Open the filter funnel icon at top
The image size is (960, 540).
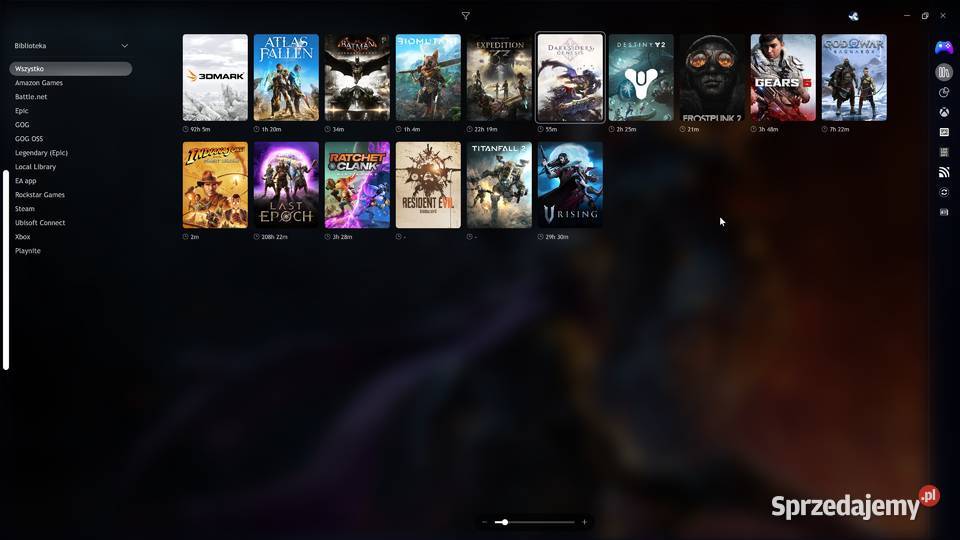(x=465, y=16)
